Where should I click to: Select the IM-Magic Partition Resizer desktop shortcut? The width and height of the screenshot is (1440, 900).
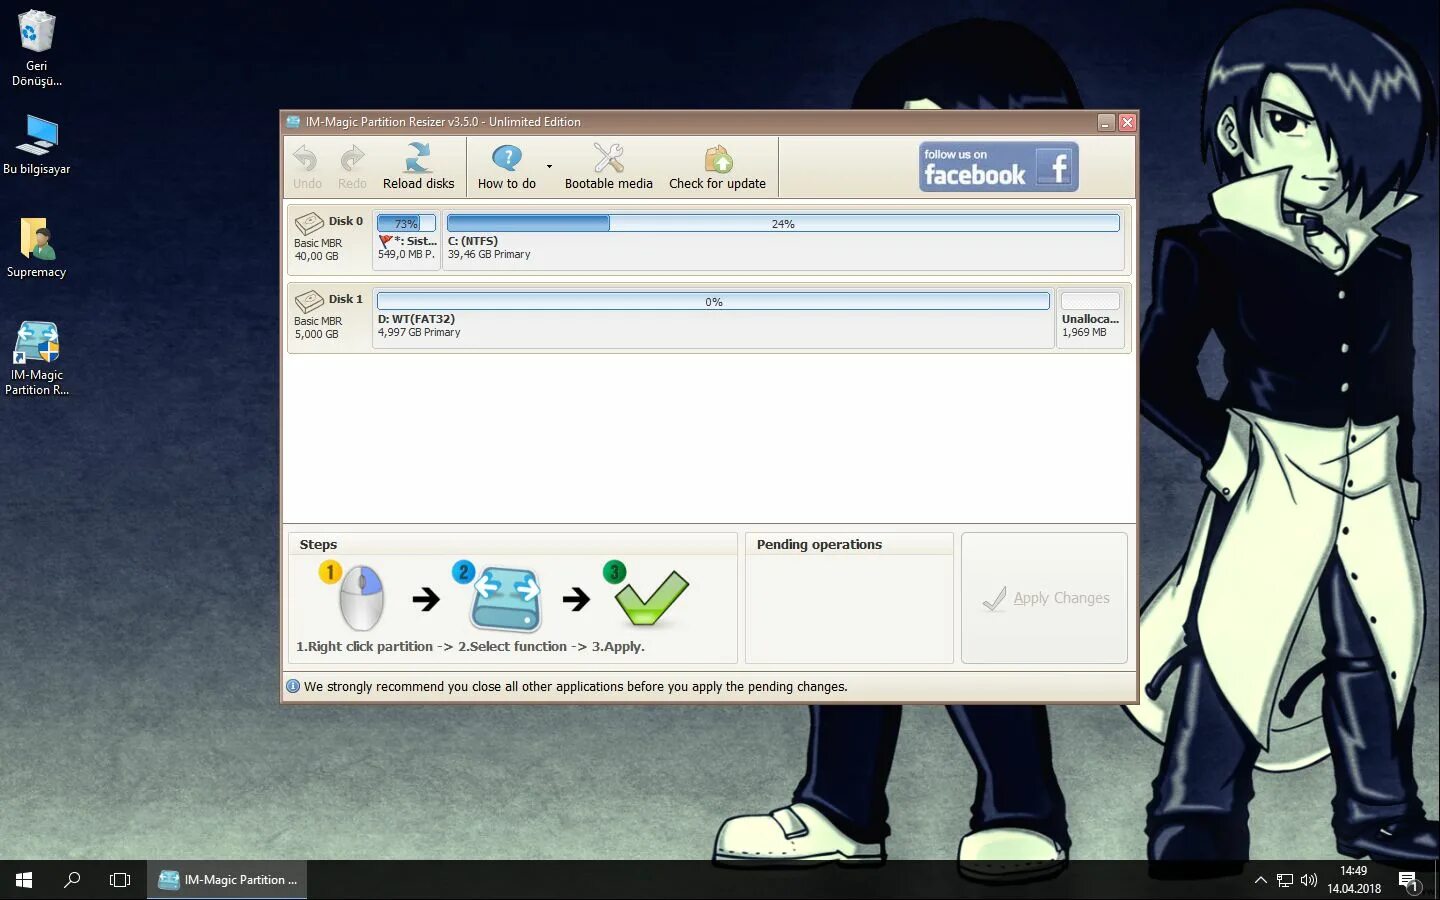click(x=37, y=358)
